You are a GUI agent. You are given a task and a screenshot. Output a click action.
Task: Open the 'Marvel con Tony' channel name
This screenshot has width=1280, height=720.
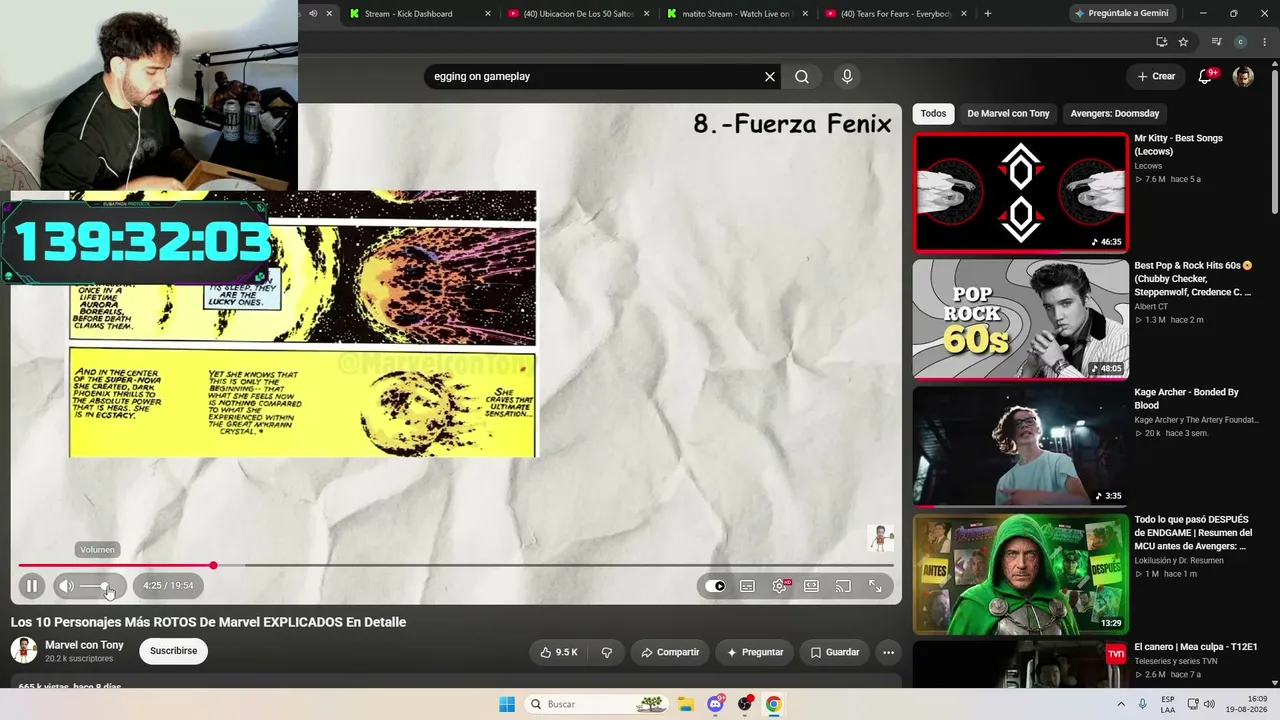point(84,645)
